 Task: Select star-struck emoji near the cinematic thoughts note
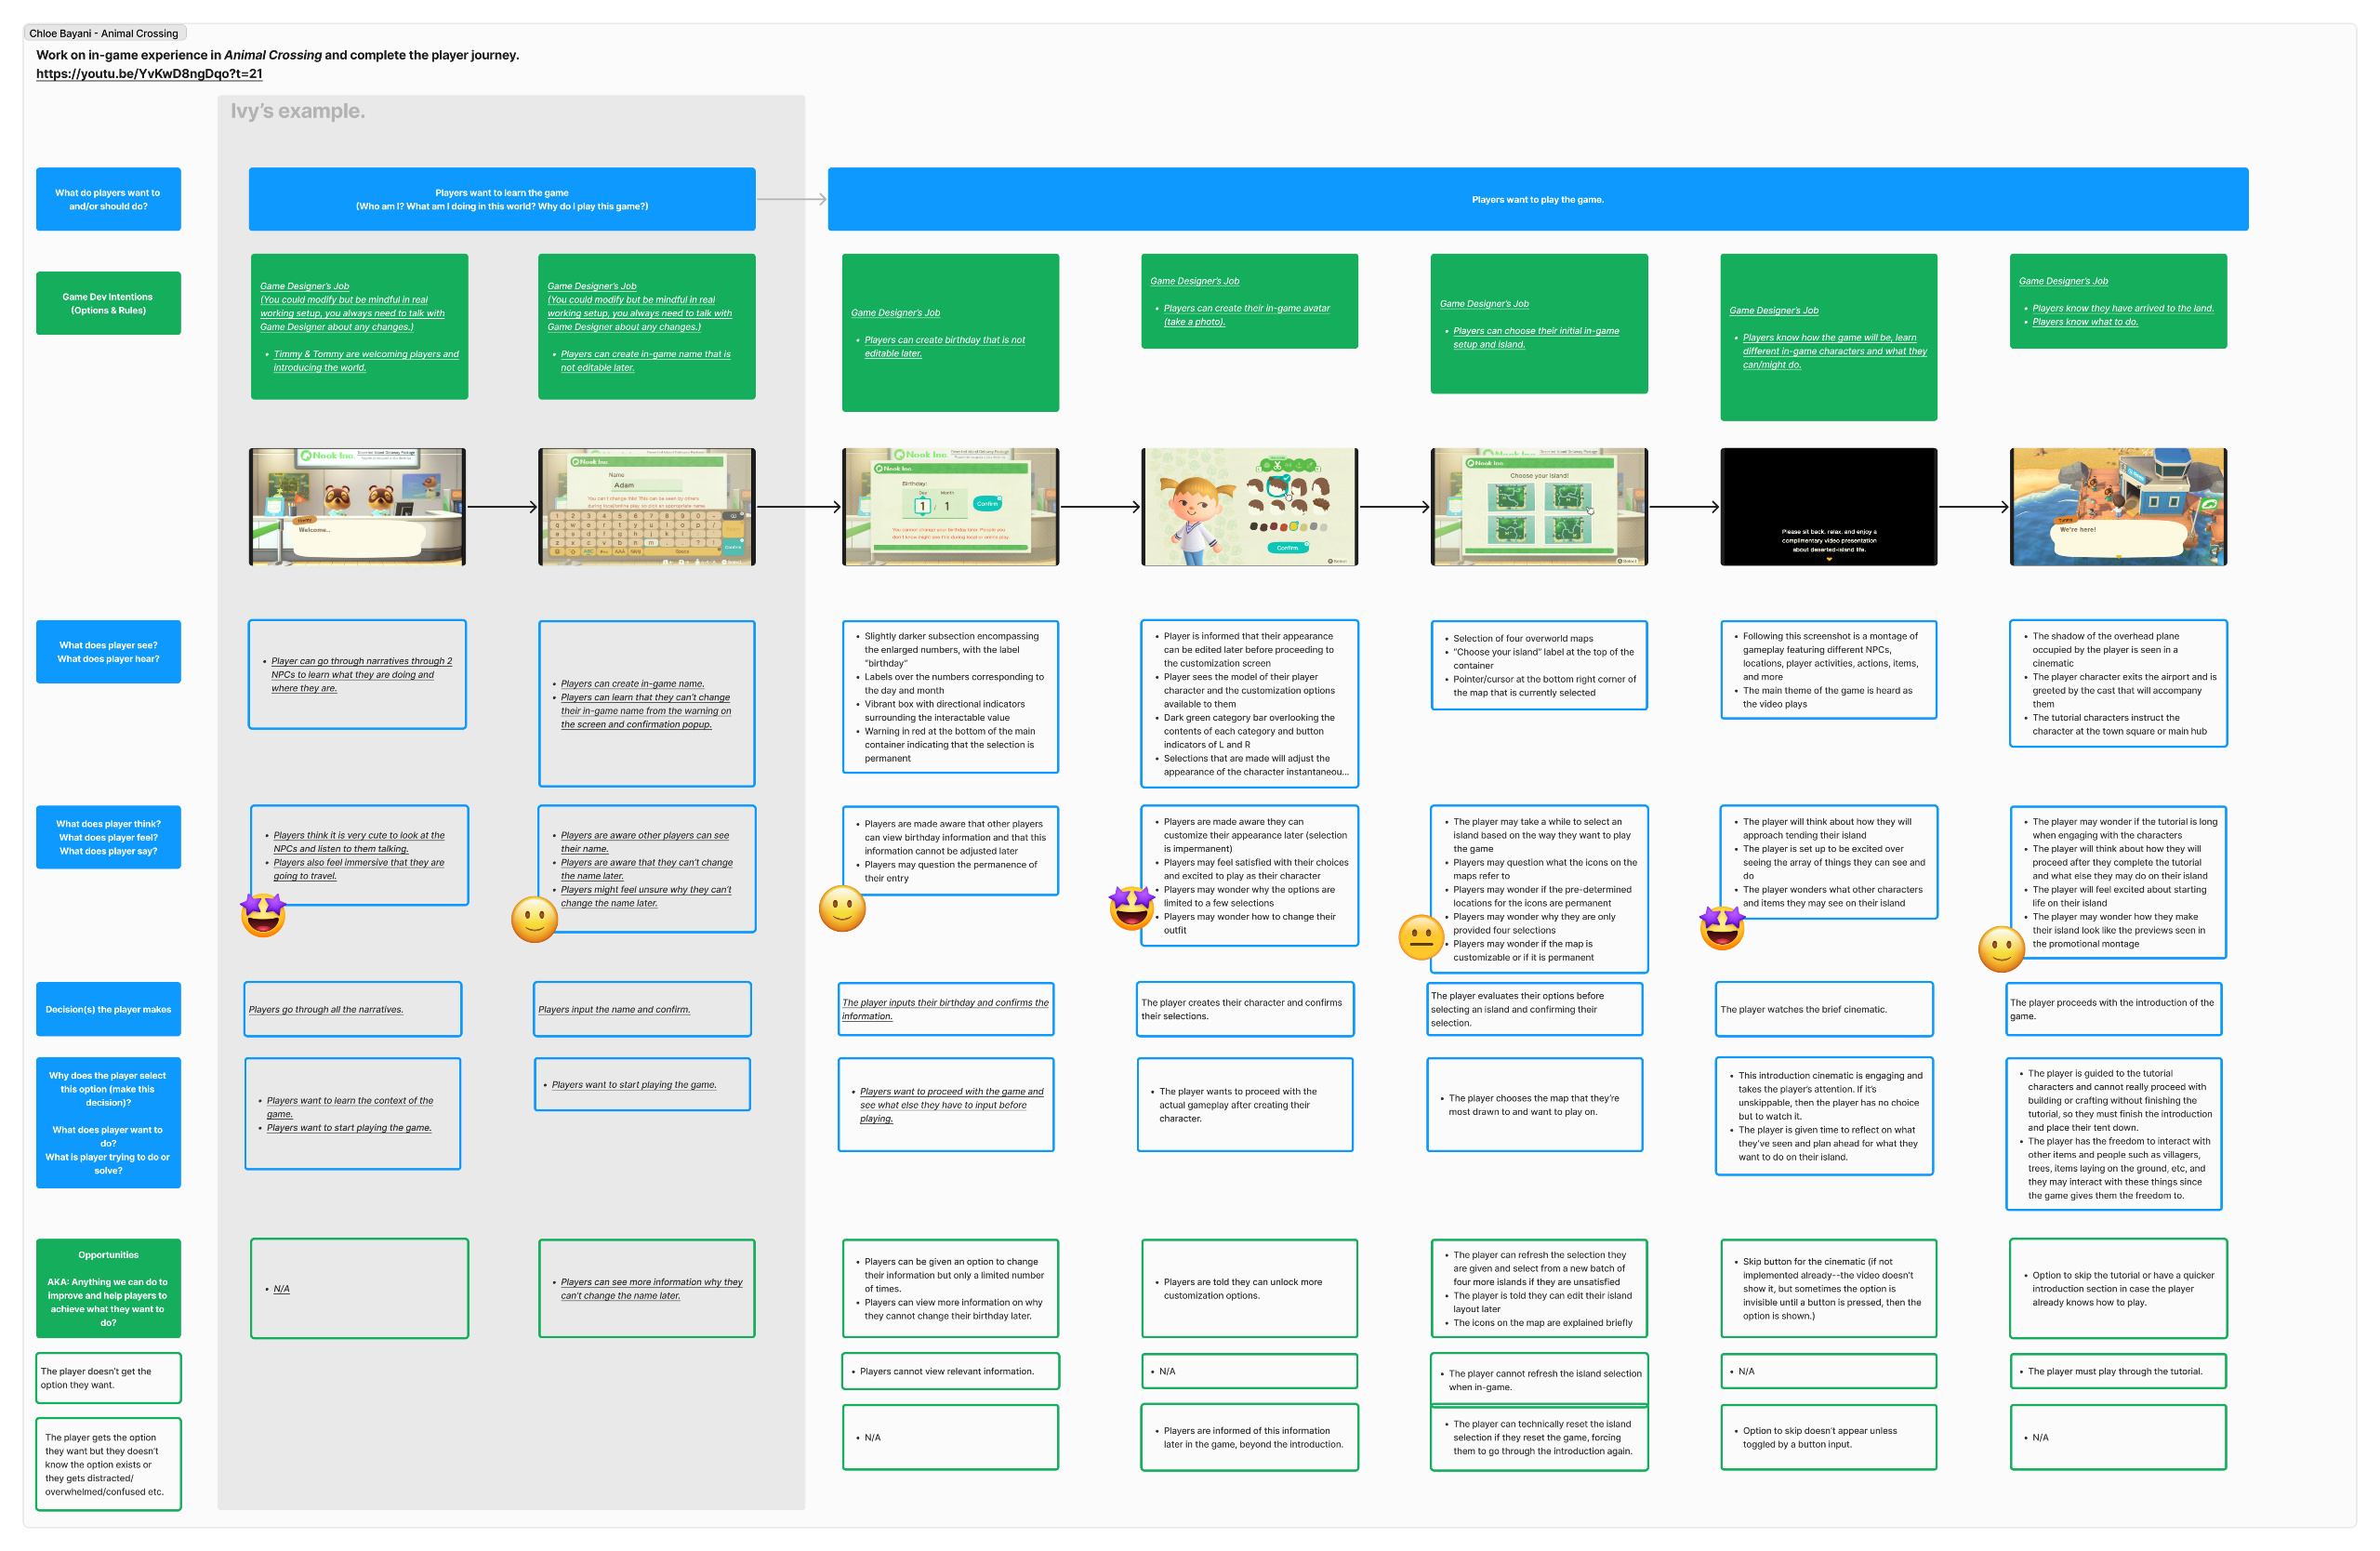tap(1722, 928)
